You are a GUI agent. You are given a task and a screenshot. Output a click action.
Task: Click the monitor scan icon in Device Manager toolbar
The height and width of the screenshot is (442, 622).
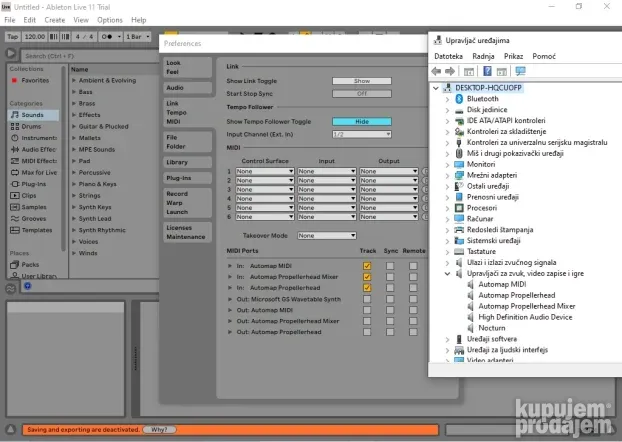point(520,71)
